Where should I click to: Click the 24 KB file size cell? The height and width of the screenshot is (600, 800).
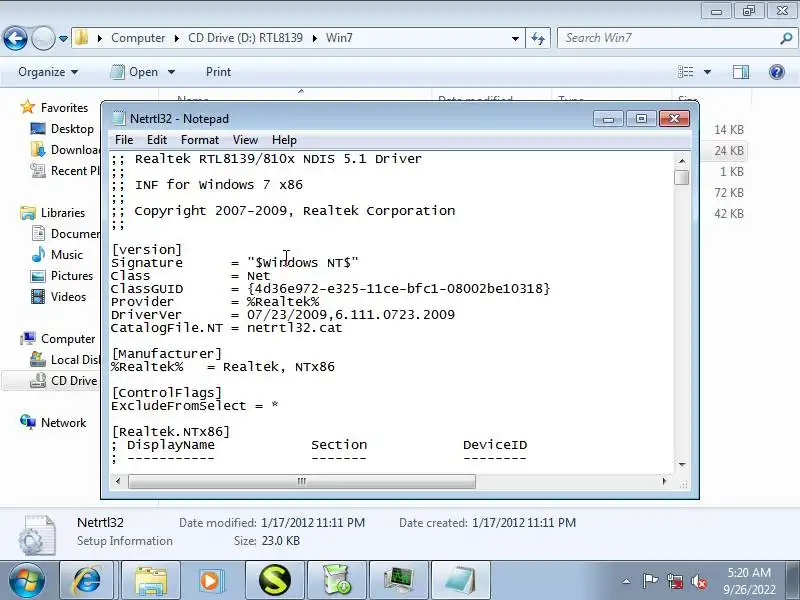[729, 151]
